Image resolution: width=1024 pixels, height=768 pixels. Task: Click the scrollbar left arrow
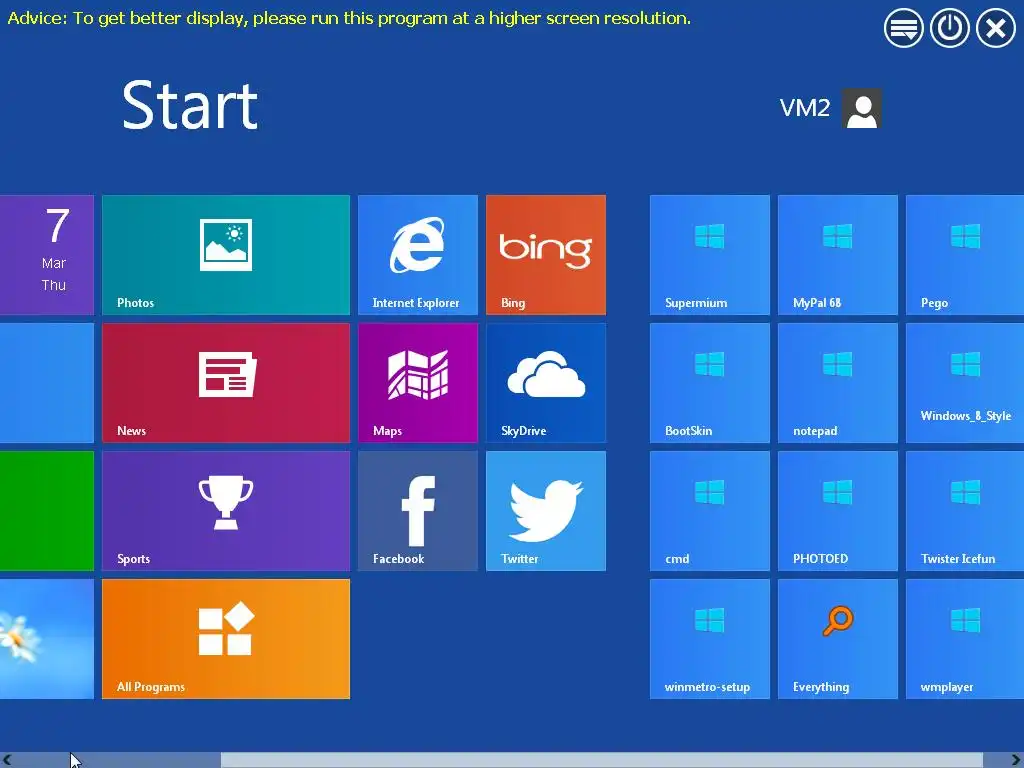(7, 760)
